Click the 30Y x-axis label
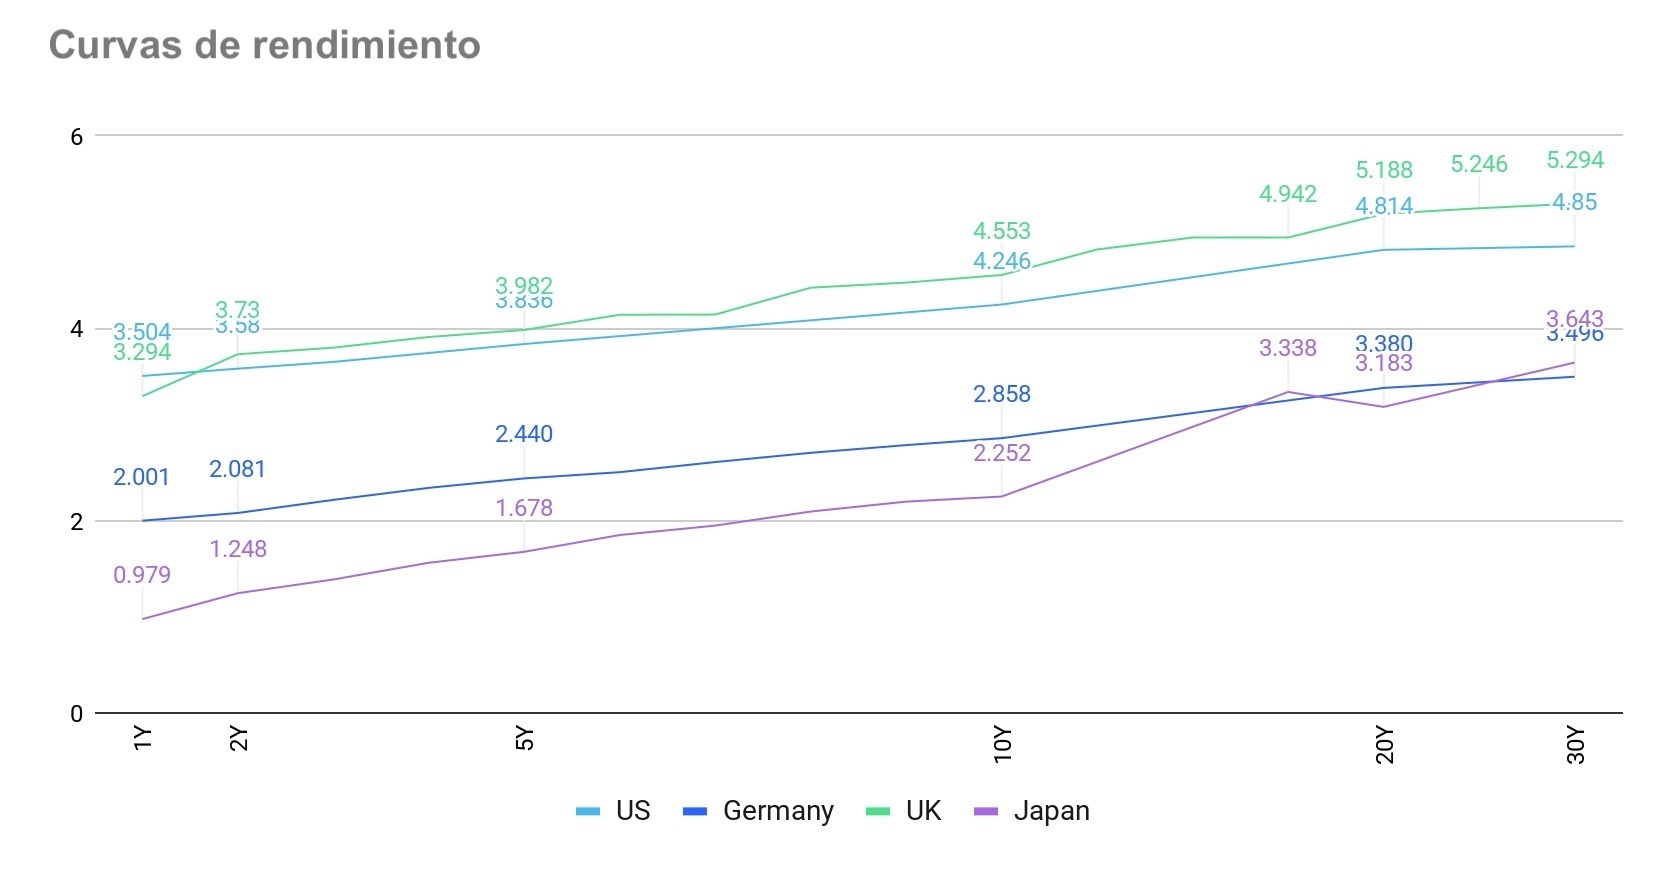Viewport: 1666px width, 872px height. (x=1576, y=745)
